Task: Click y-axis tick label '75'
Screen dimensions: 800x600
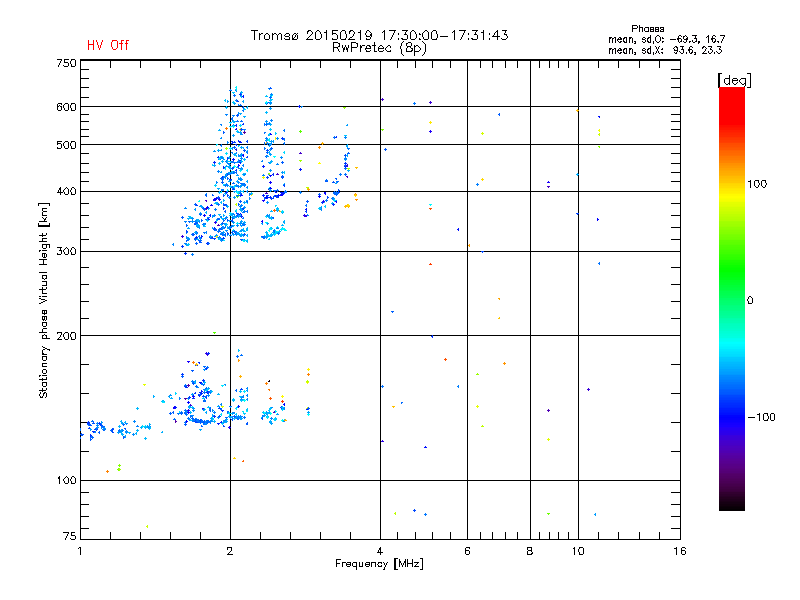Action: pyautogui.click(x=70, y=536)
